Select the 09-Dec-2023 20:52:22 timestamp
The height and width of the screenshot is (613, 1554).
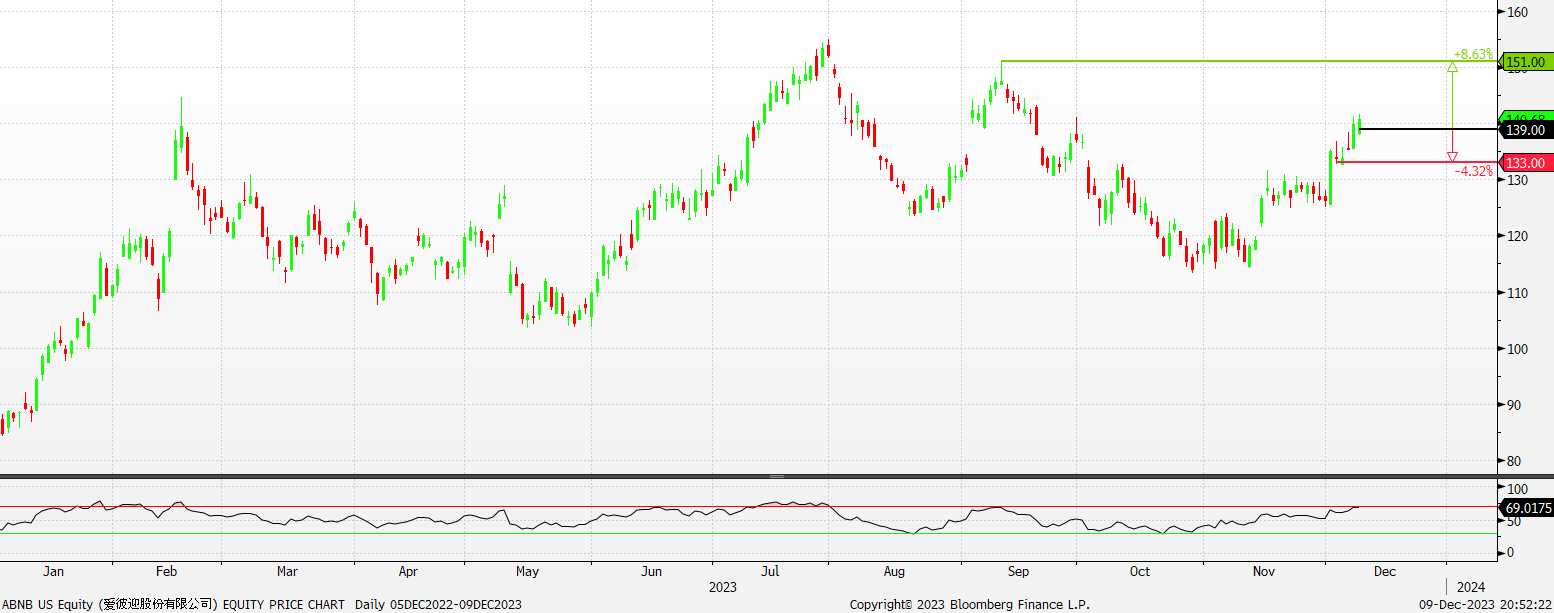pos(1485,604)
